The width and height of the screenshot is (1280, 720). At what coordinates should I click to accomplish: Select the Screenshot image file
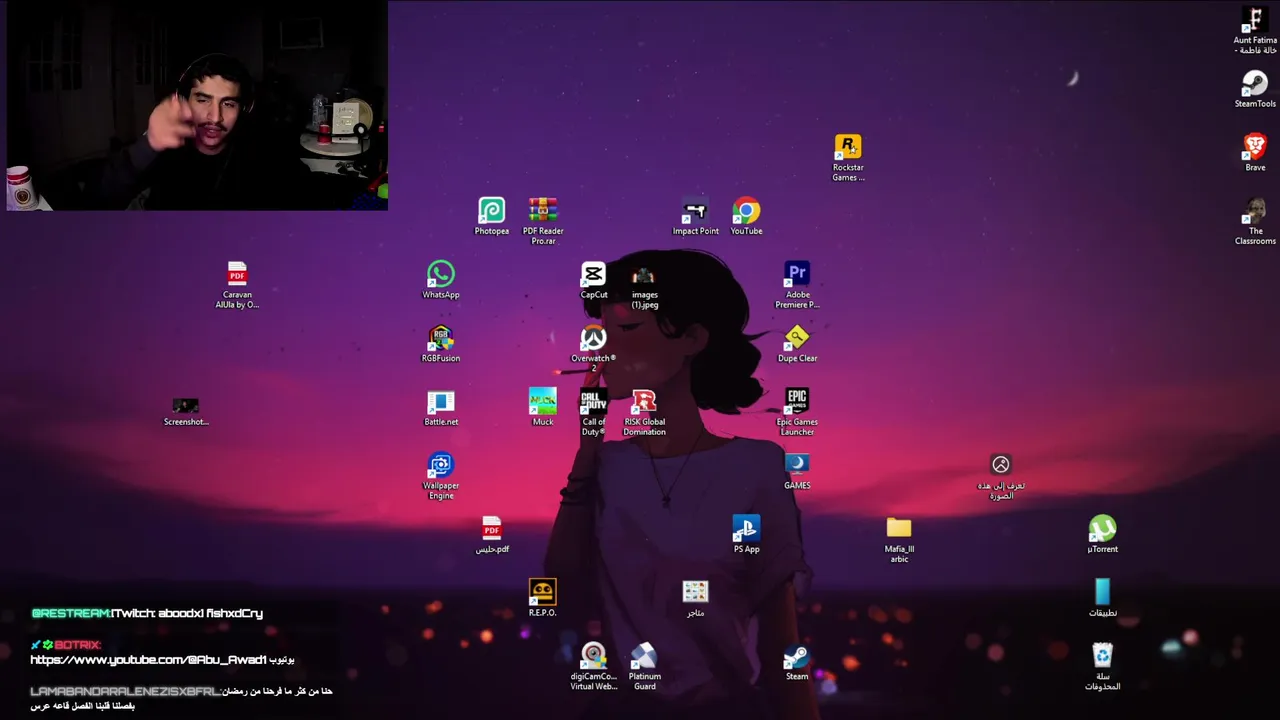(186, 411)
